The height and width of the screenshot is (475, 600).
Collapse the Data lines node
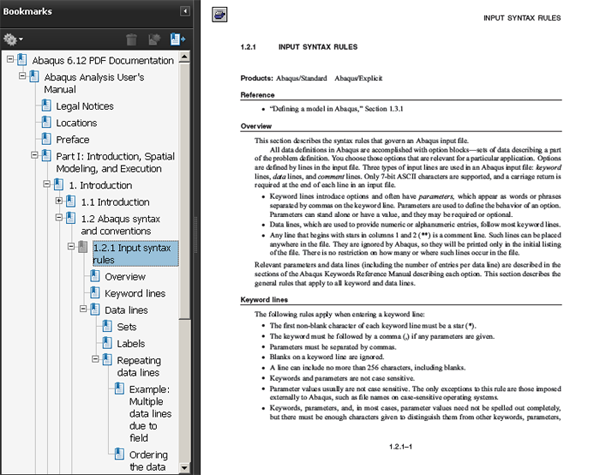[x=83, y=309]
